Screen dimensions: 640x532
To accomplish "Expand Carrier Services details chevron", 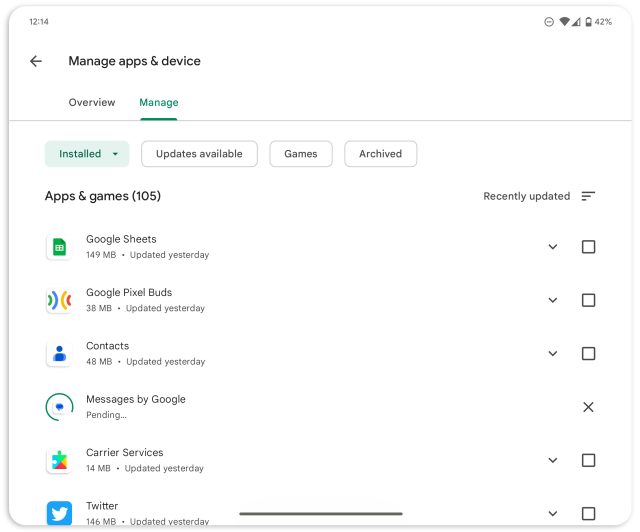I will (552, 460).
